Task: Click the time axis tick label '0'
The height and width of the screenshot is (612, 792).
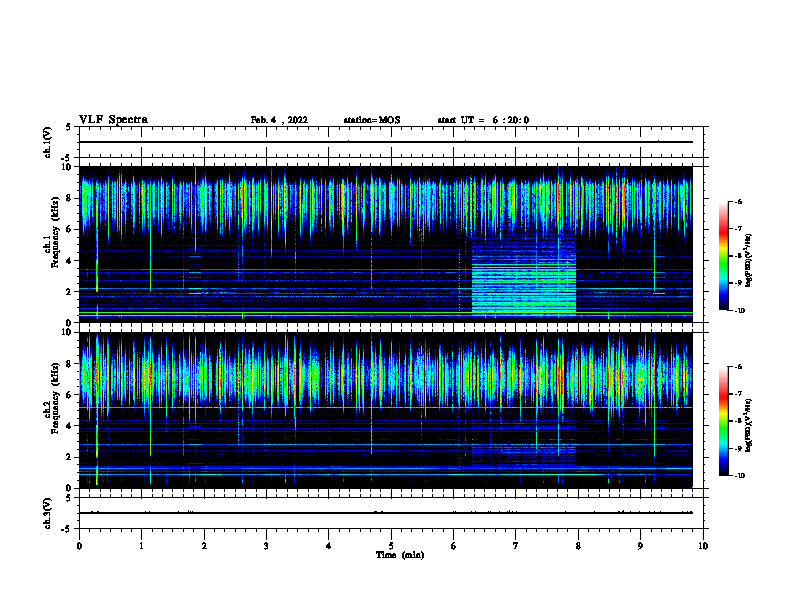Action: click(x=79, y=546)
